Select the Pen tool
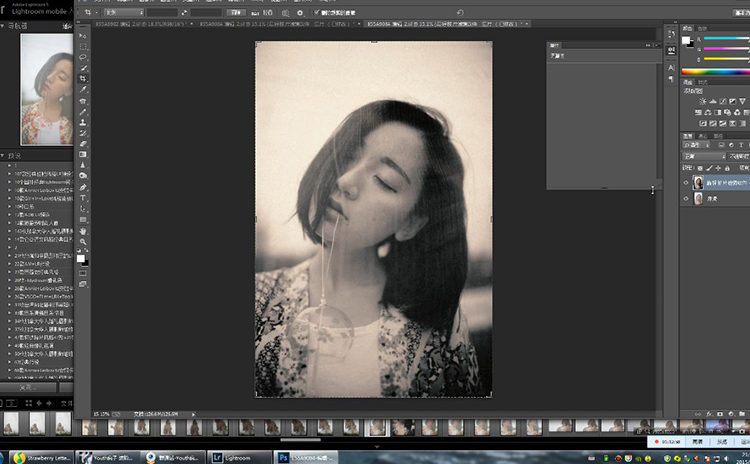 pos(83,187)
